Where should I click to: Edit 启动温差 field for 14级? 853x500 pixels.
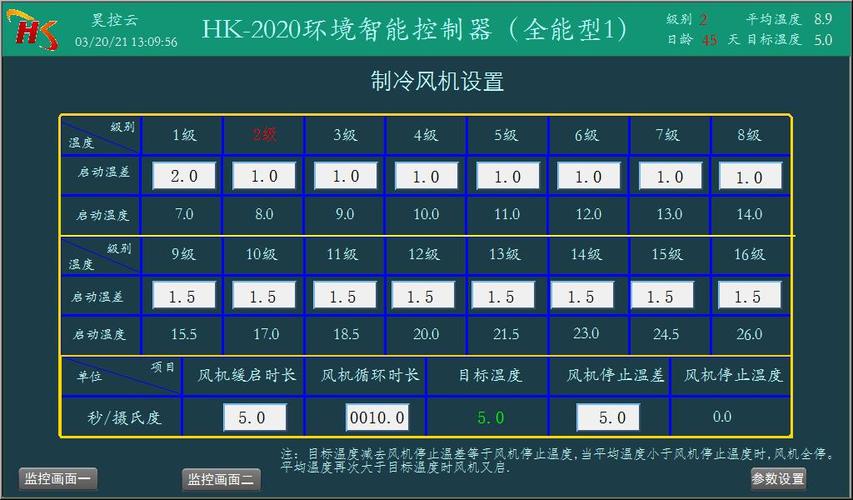pos(582,295)
